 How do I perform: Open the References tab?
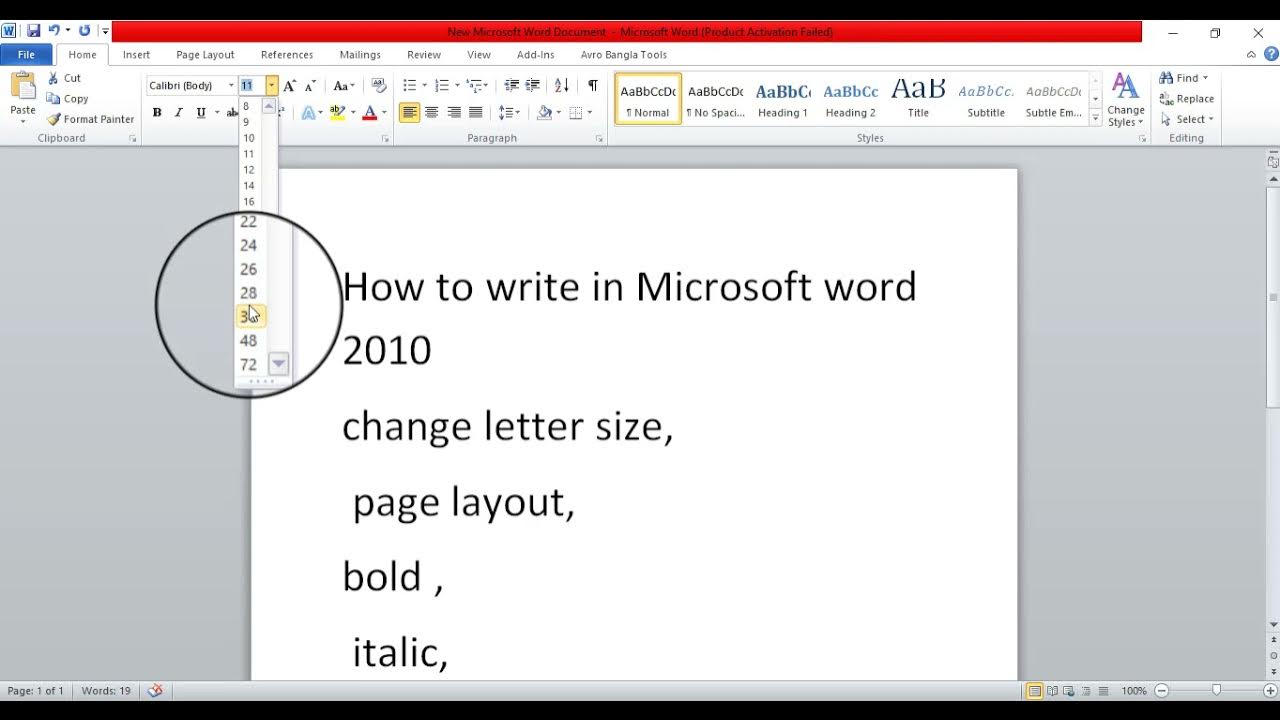[287, 55]
